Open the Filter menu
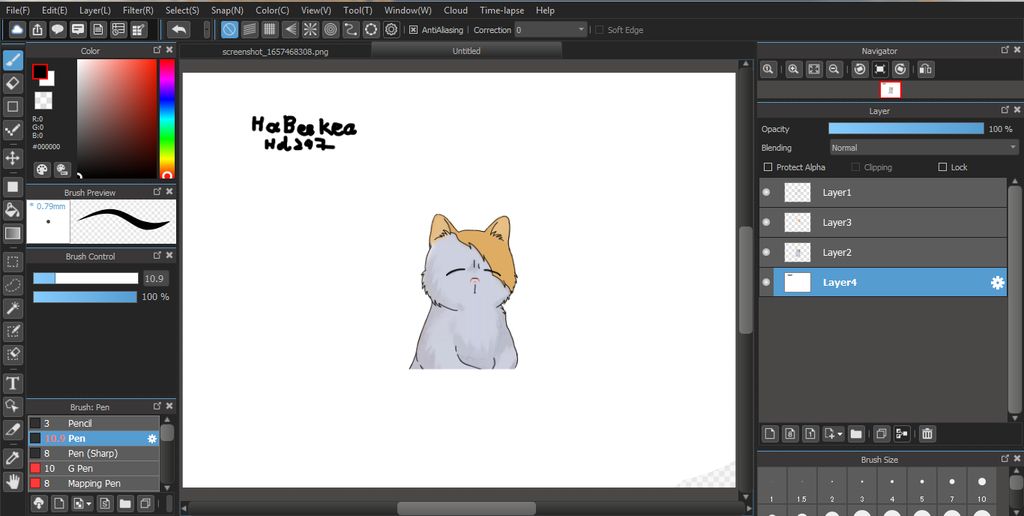The image size is (1024, 516). 138,10
